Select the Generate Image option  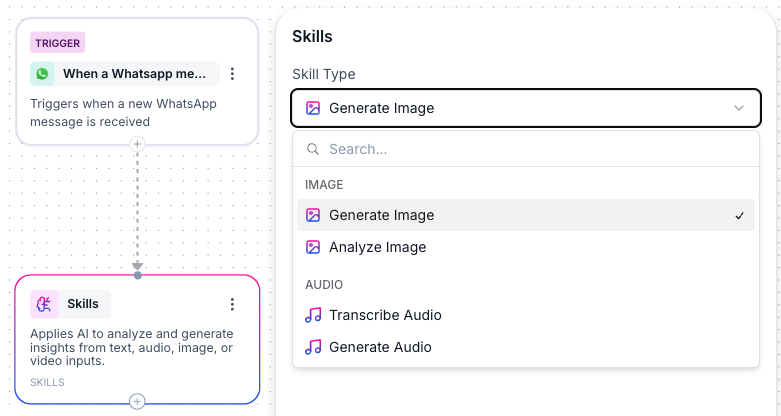click(x=381, y=215)
